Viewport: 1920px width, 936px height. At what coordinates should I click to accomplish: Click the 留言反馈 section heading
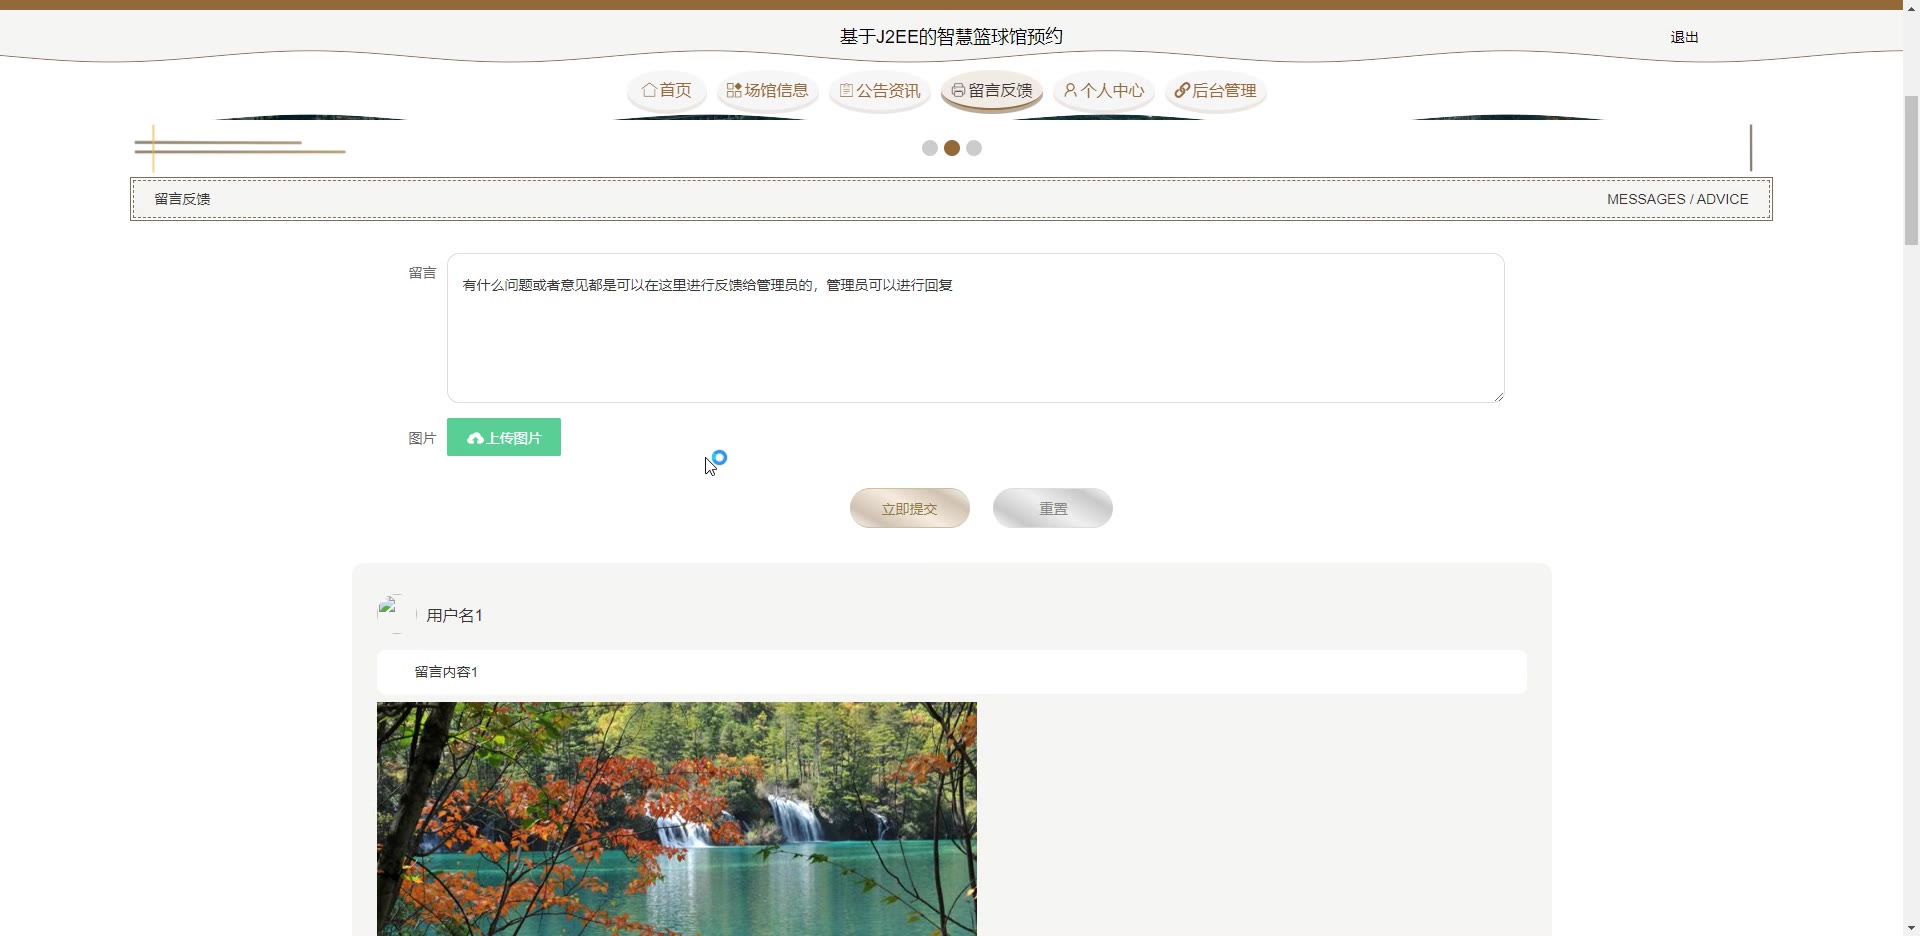(182, 199)
